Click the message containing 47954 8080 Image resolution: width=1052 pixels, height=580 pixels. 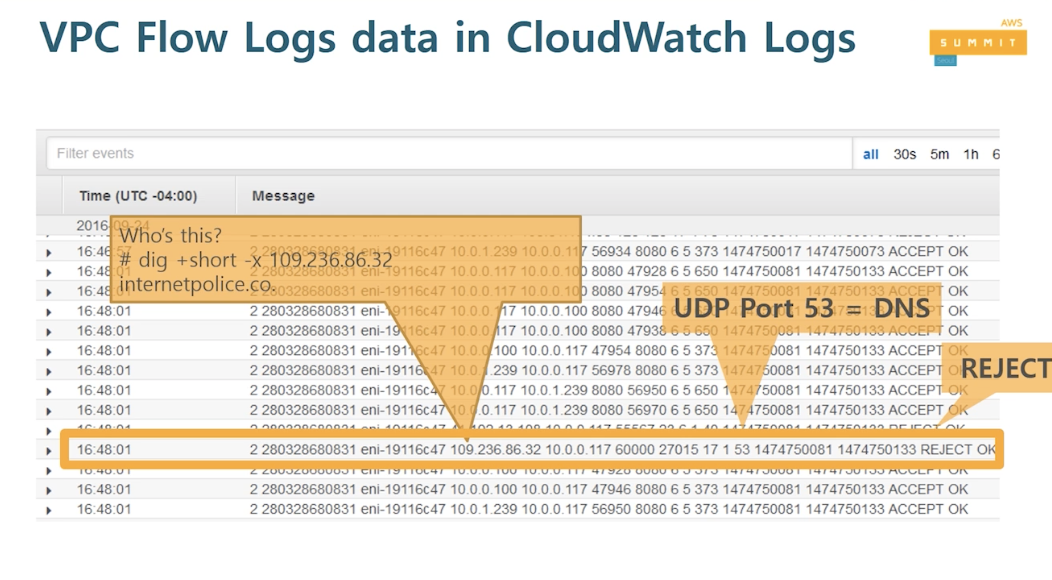609,350
